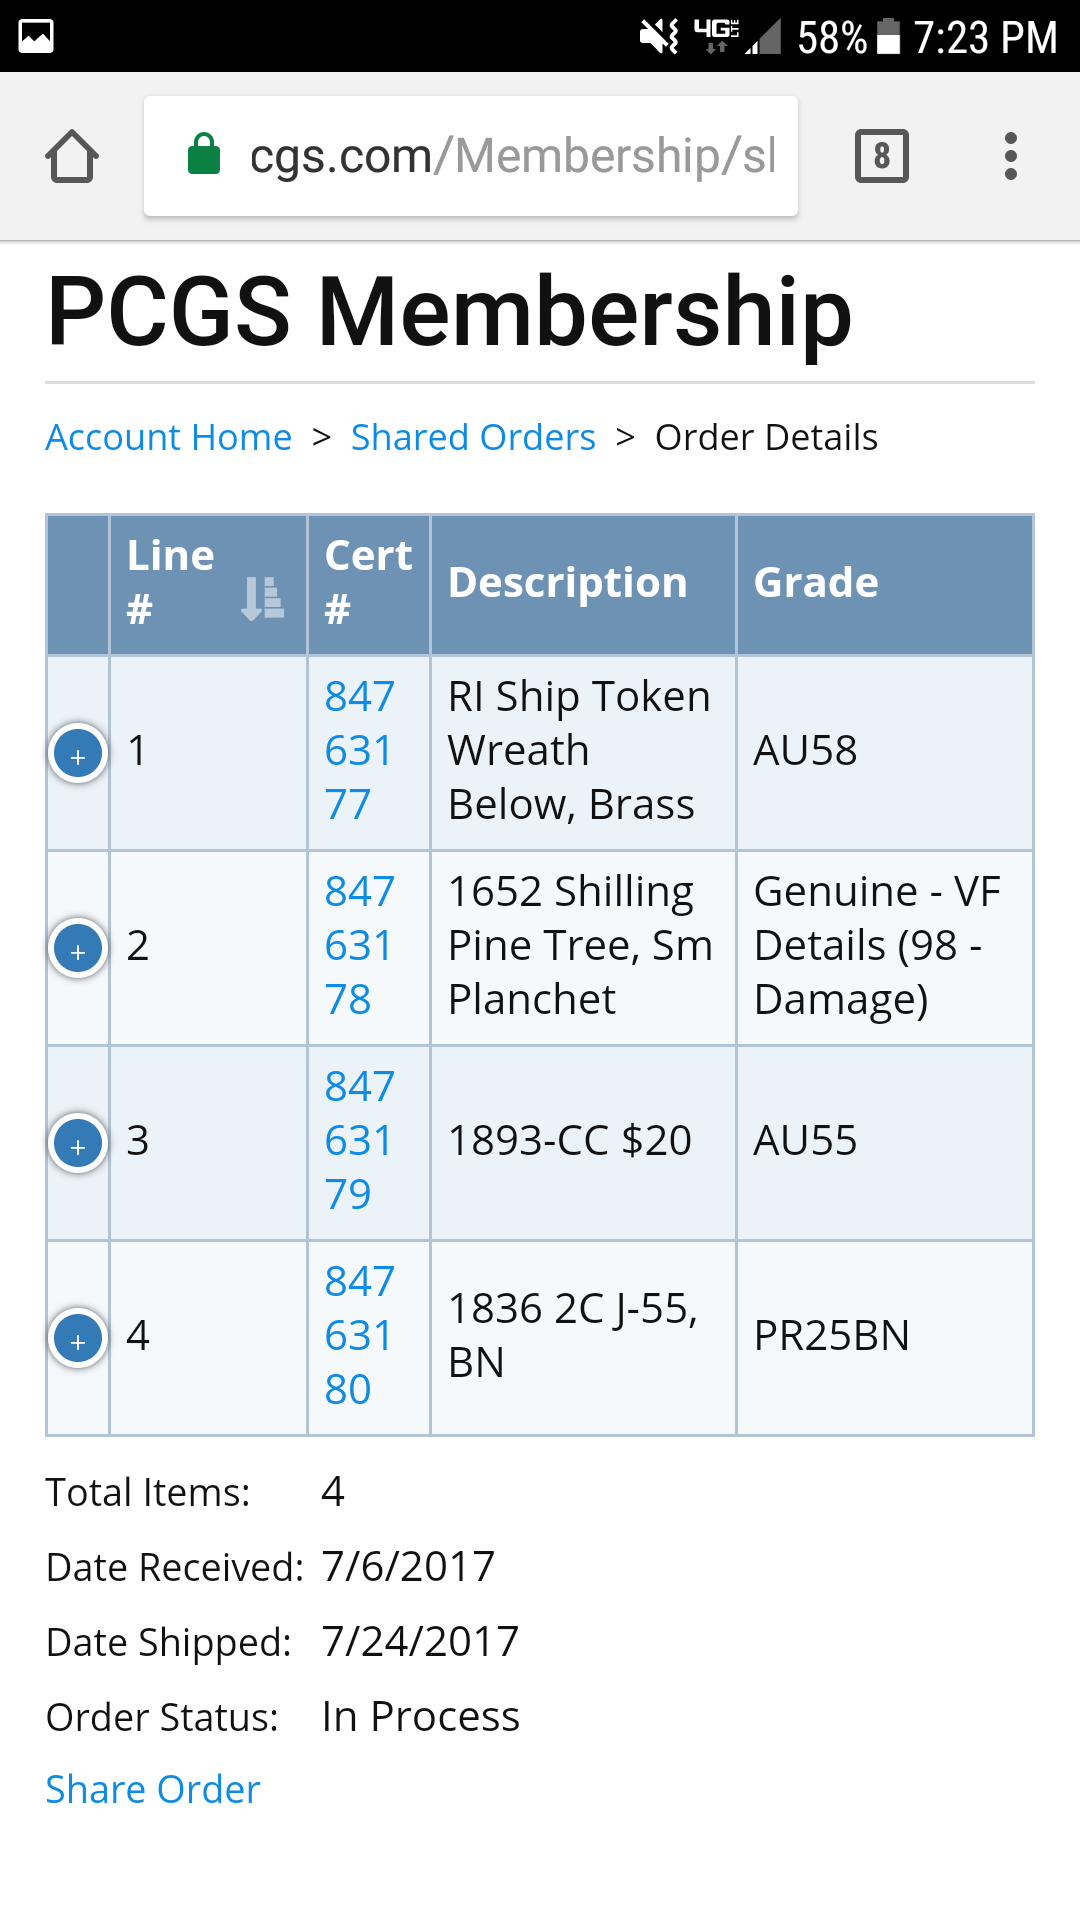Click the Share Order link
1080x1920 pixels.
[153, 1789]
